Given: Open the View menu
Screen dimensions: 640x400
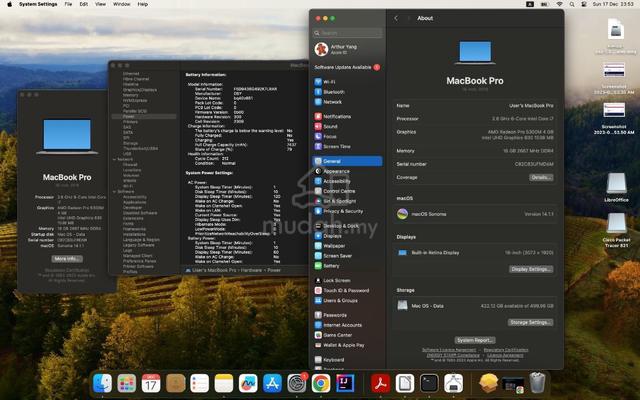Looking at the screenshot, I should (100, 4).
